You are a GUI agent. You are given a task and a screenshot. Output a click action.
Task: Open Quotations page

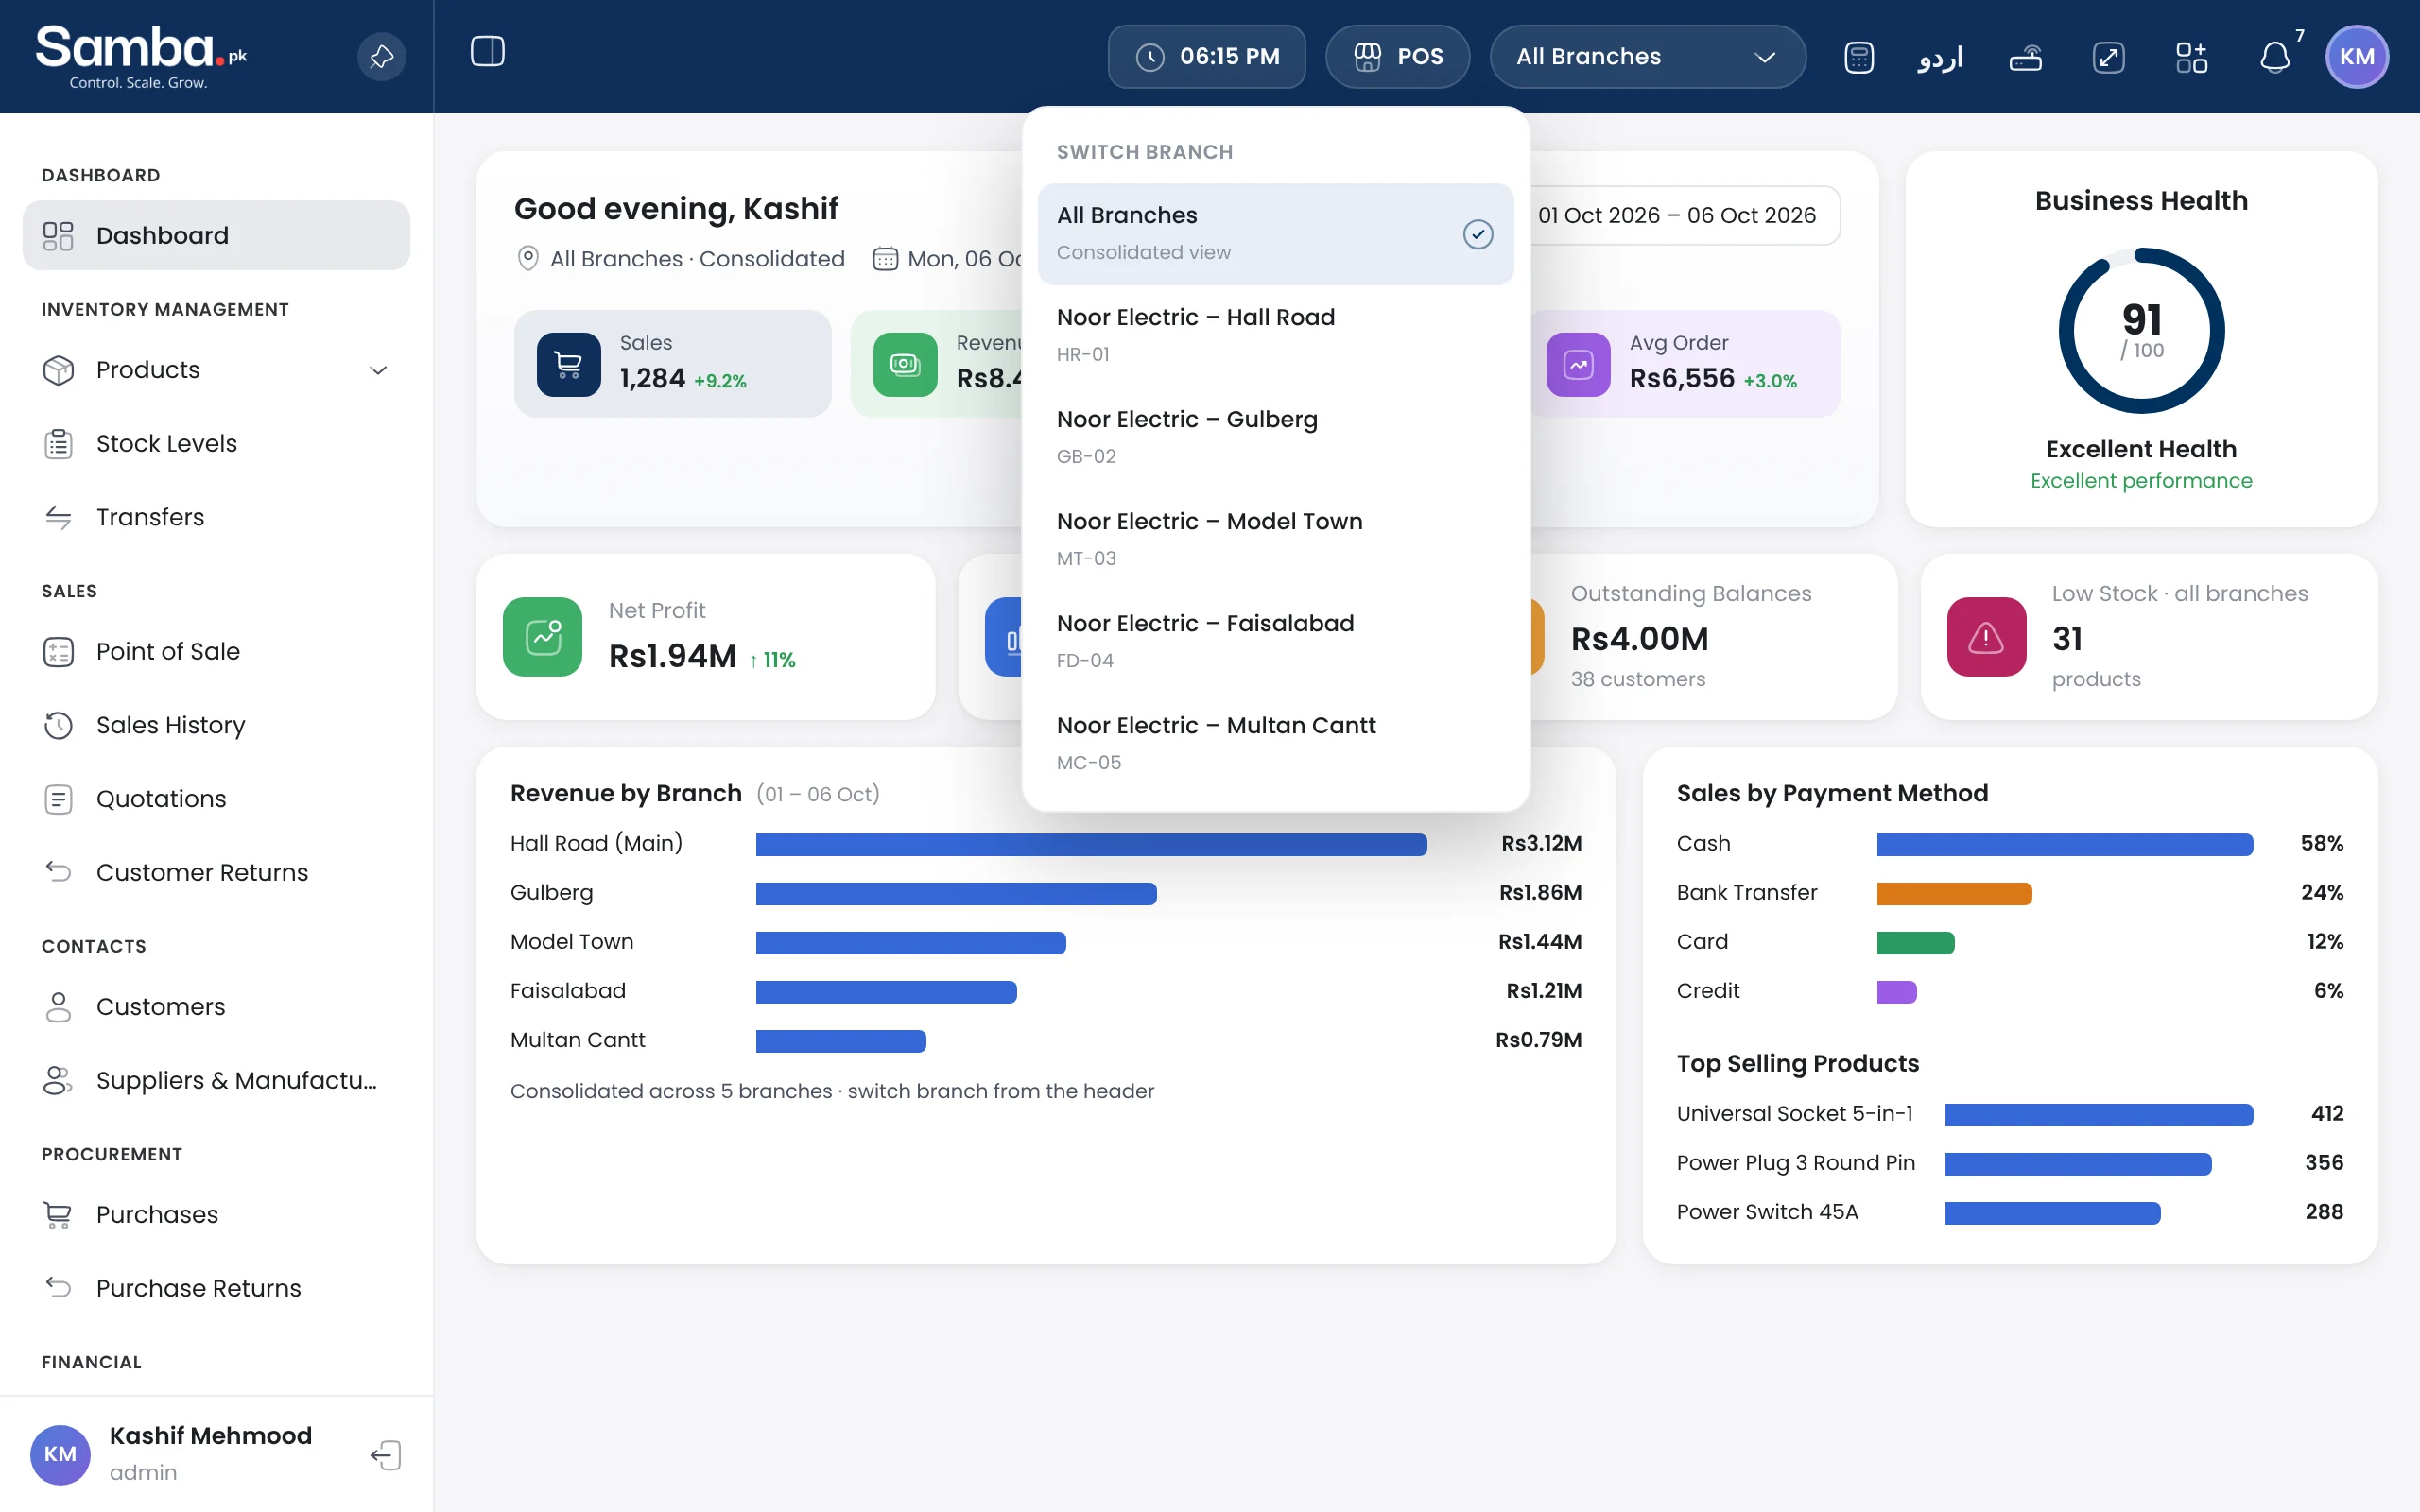(216, 799)
